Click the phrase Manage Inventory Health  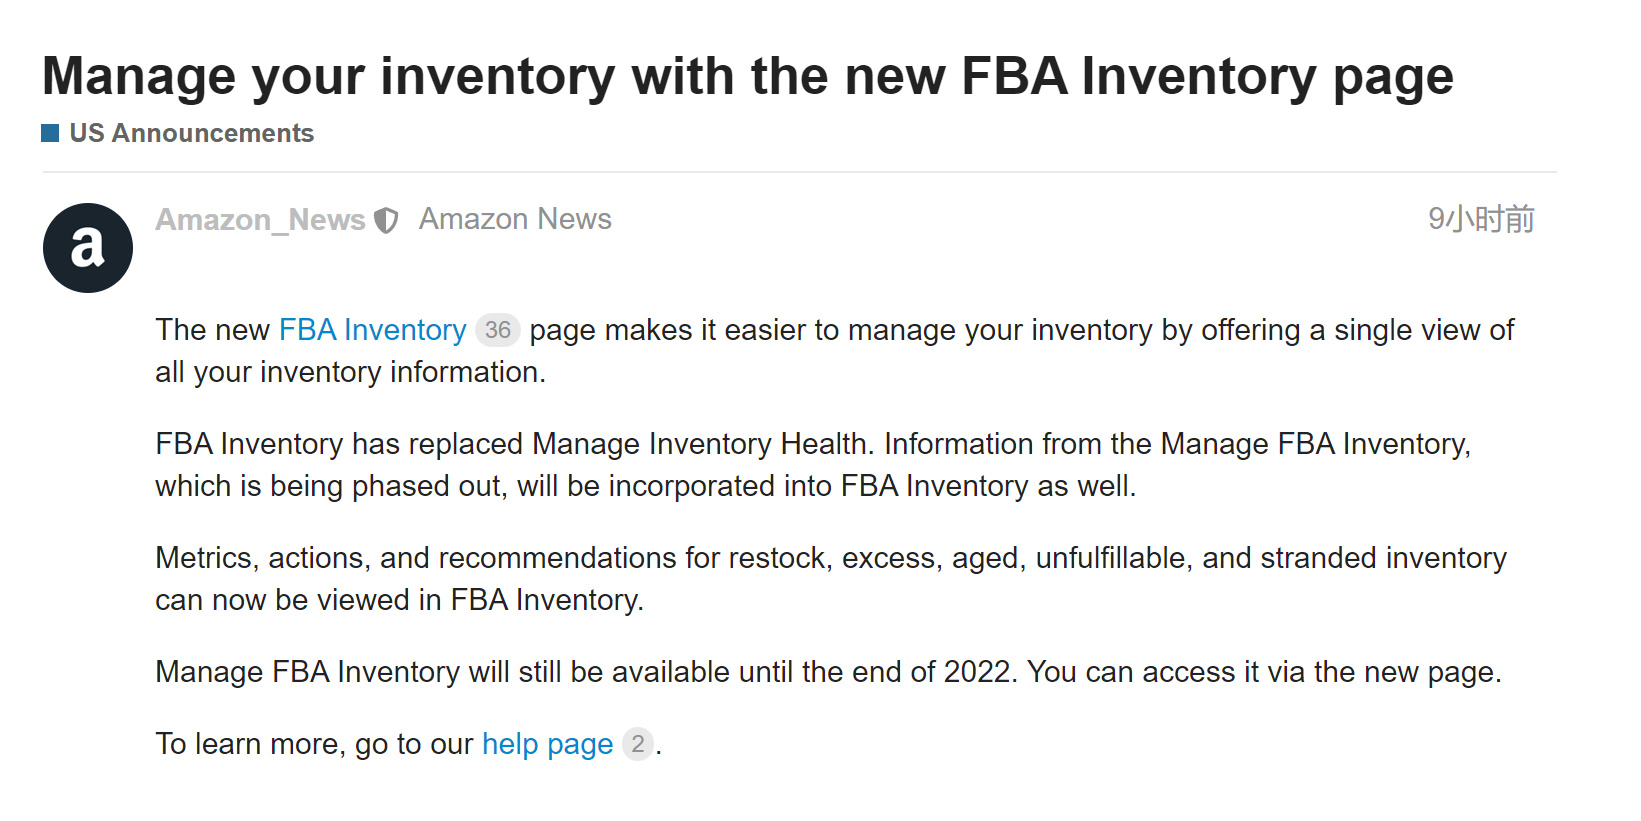[x=699, y=444]
